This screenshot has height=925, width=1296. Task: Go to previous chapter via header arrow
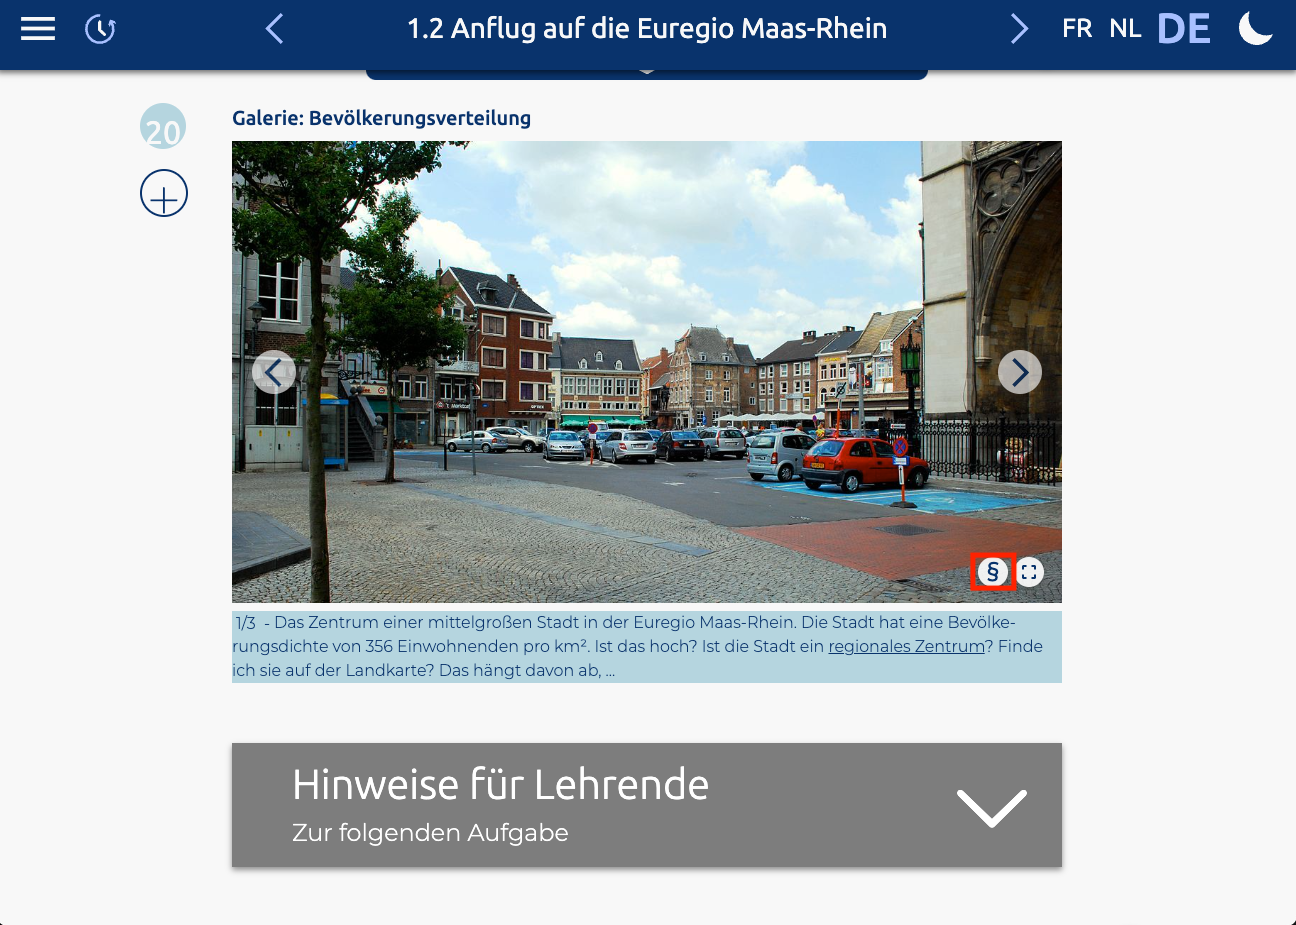[275, 29]
